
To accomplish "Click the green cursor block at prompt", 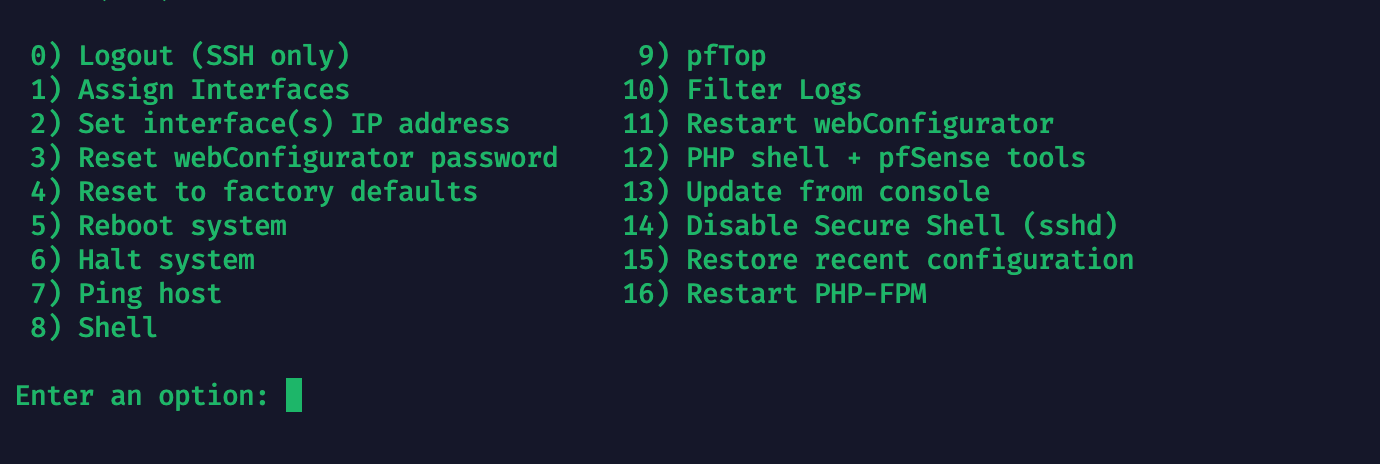I will 294,394.
